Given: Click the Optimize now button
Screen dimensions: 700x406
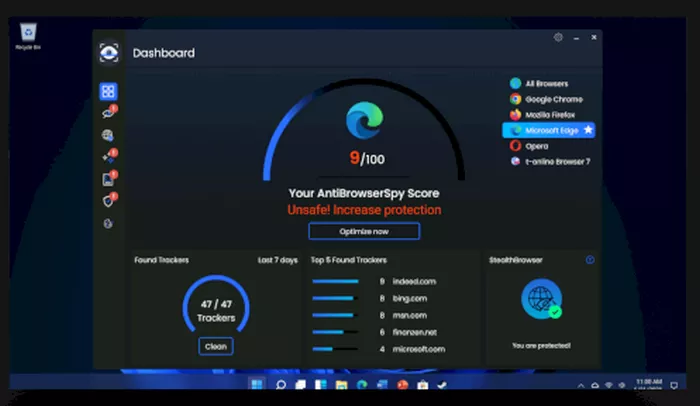Looking at the screenshot, I should point(364,231).
